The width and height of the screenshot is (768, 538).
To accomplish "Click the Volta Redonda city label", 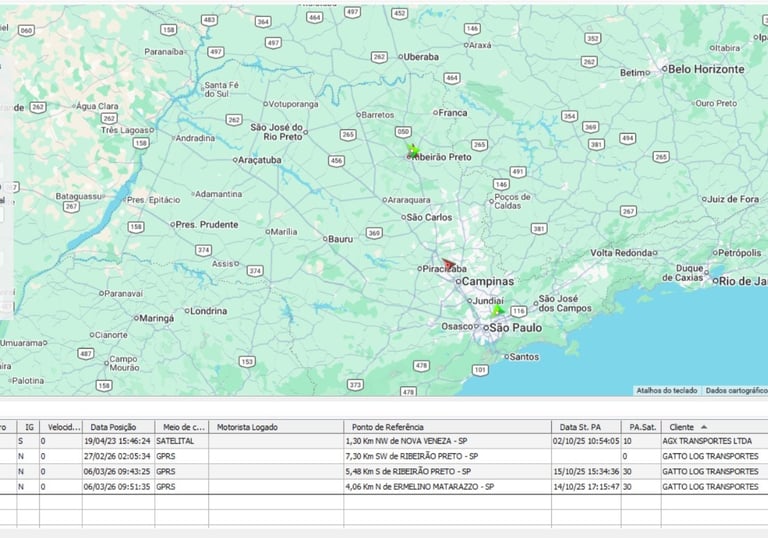I will [x=621, y=253].
